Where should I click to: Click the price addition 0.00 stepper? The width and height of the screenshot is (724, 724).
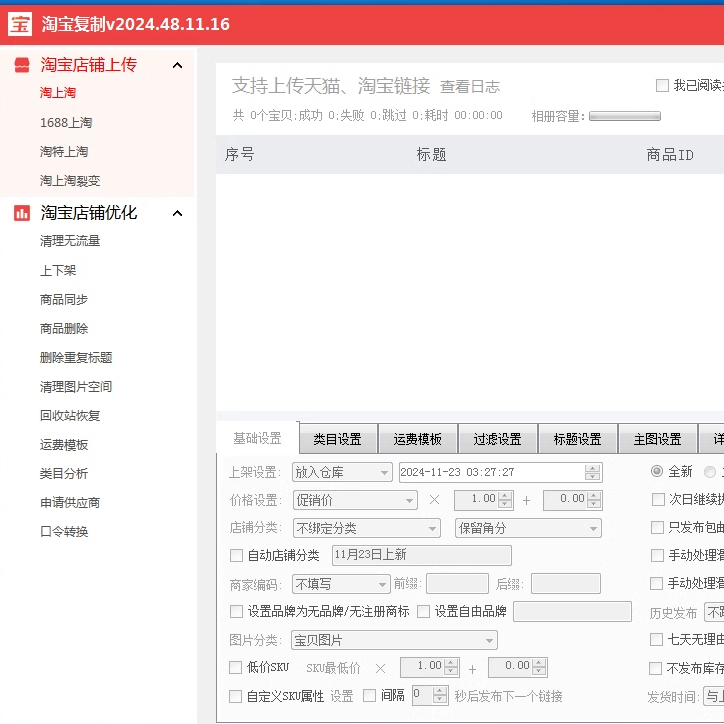[x=573, y=500]
